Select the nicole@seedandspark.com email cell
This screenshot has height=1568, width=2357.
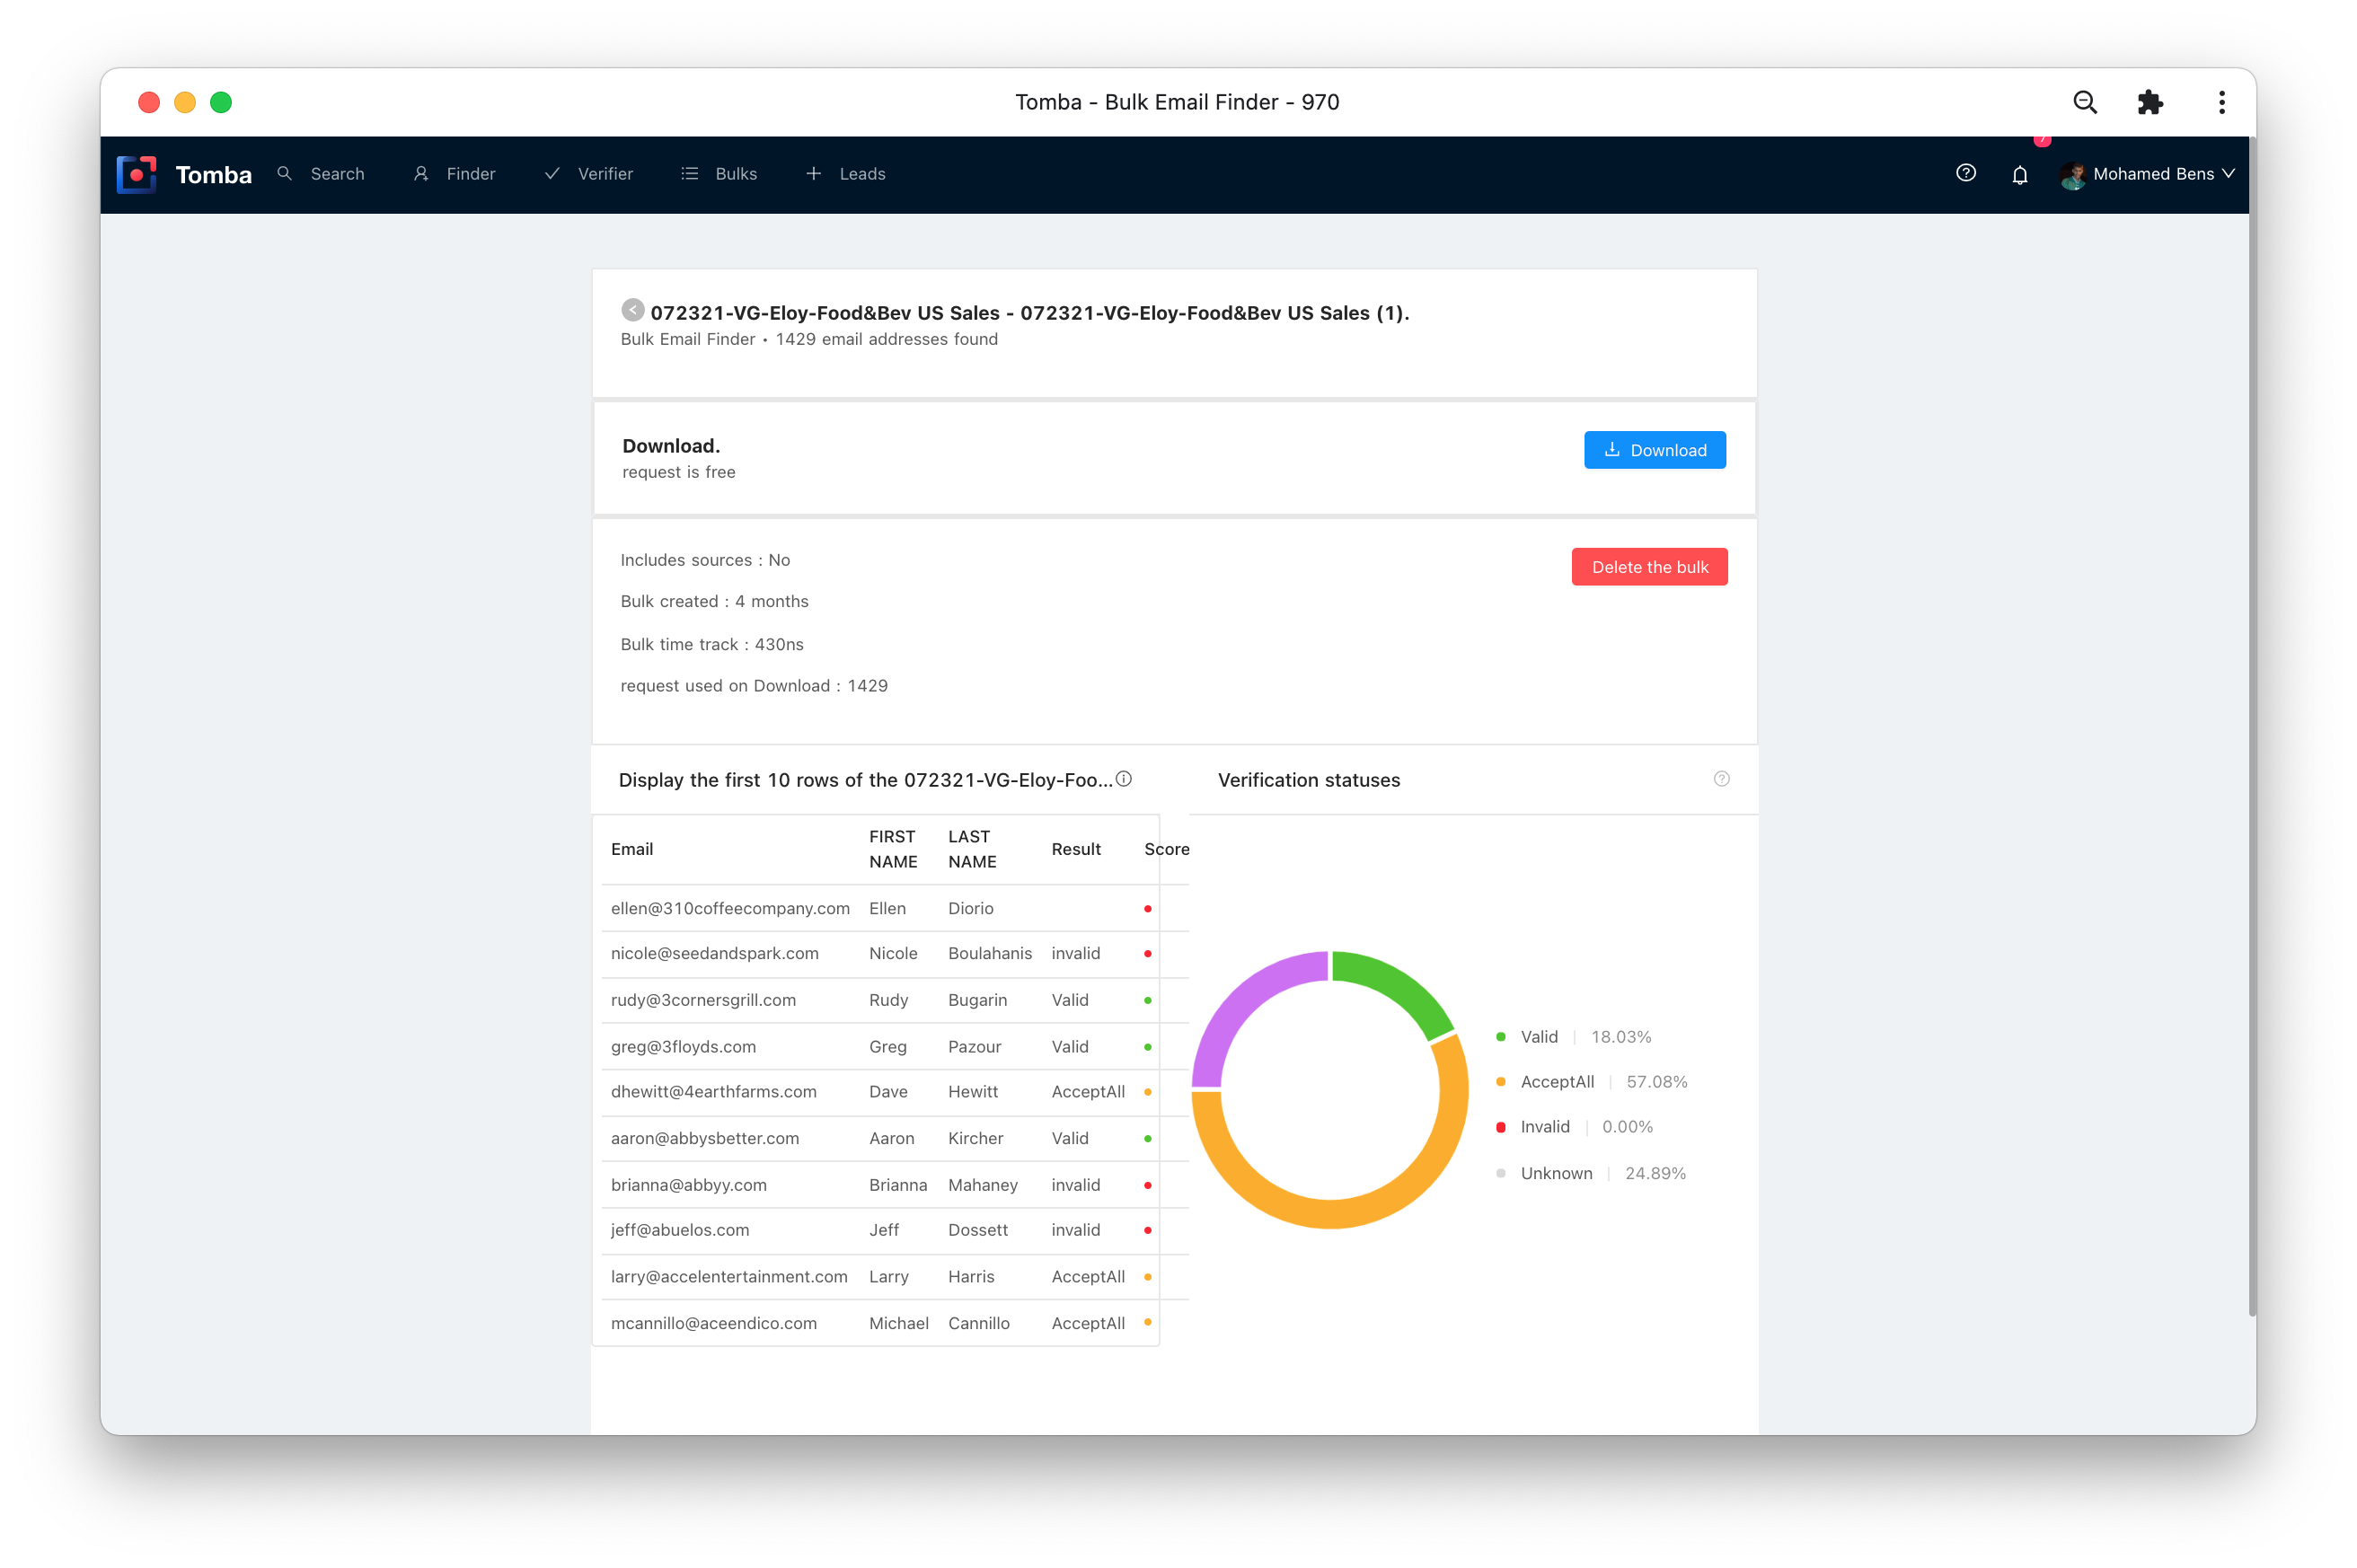point(714,953)
